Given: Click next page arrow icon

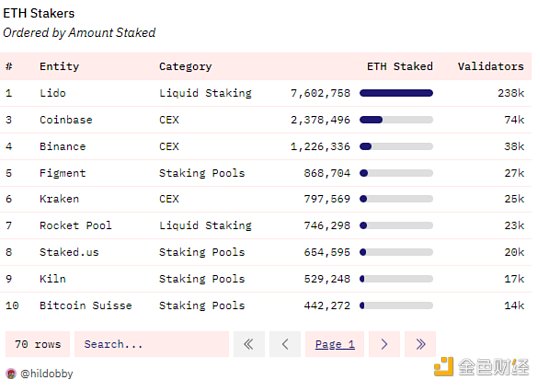Looking at the screenshot, I should [x=384, y=344].
